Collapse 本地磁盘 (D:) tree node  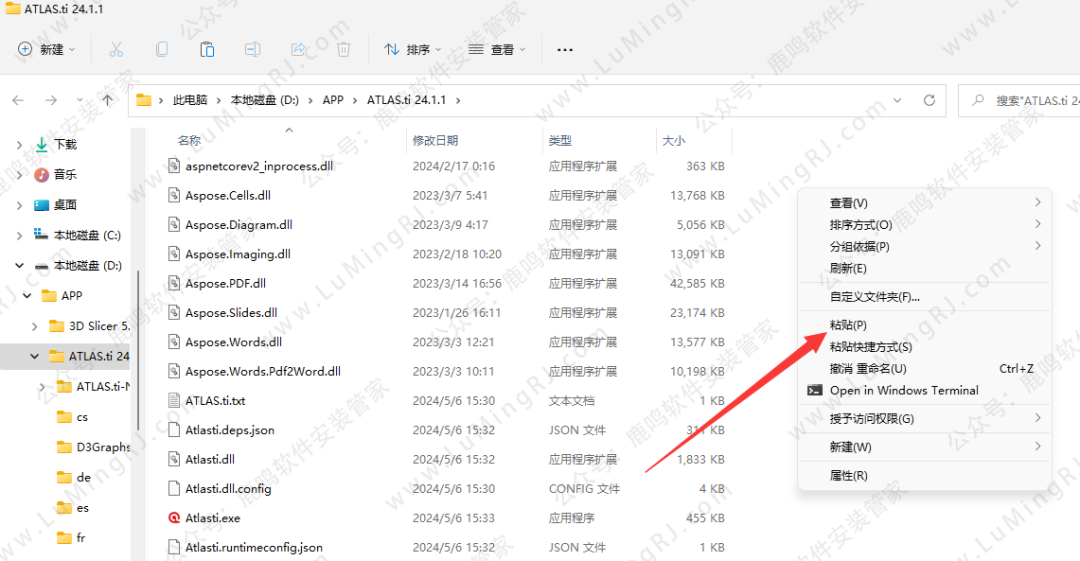(19, 265)
